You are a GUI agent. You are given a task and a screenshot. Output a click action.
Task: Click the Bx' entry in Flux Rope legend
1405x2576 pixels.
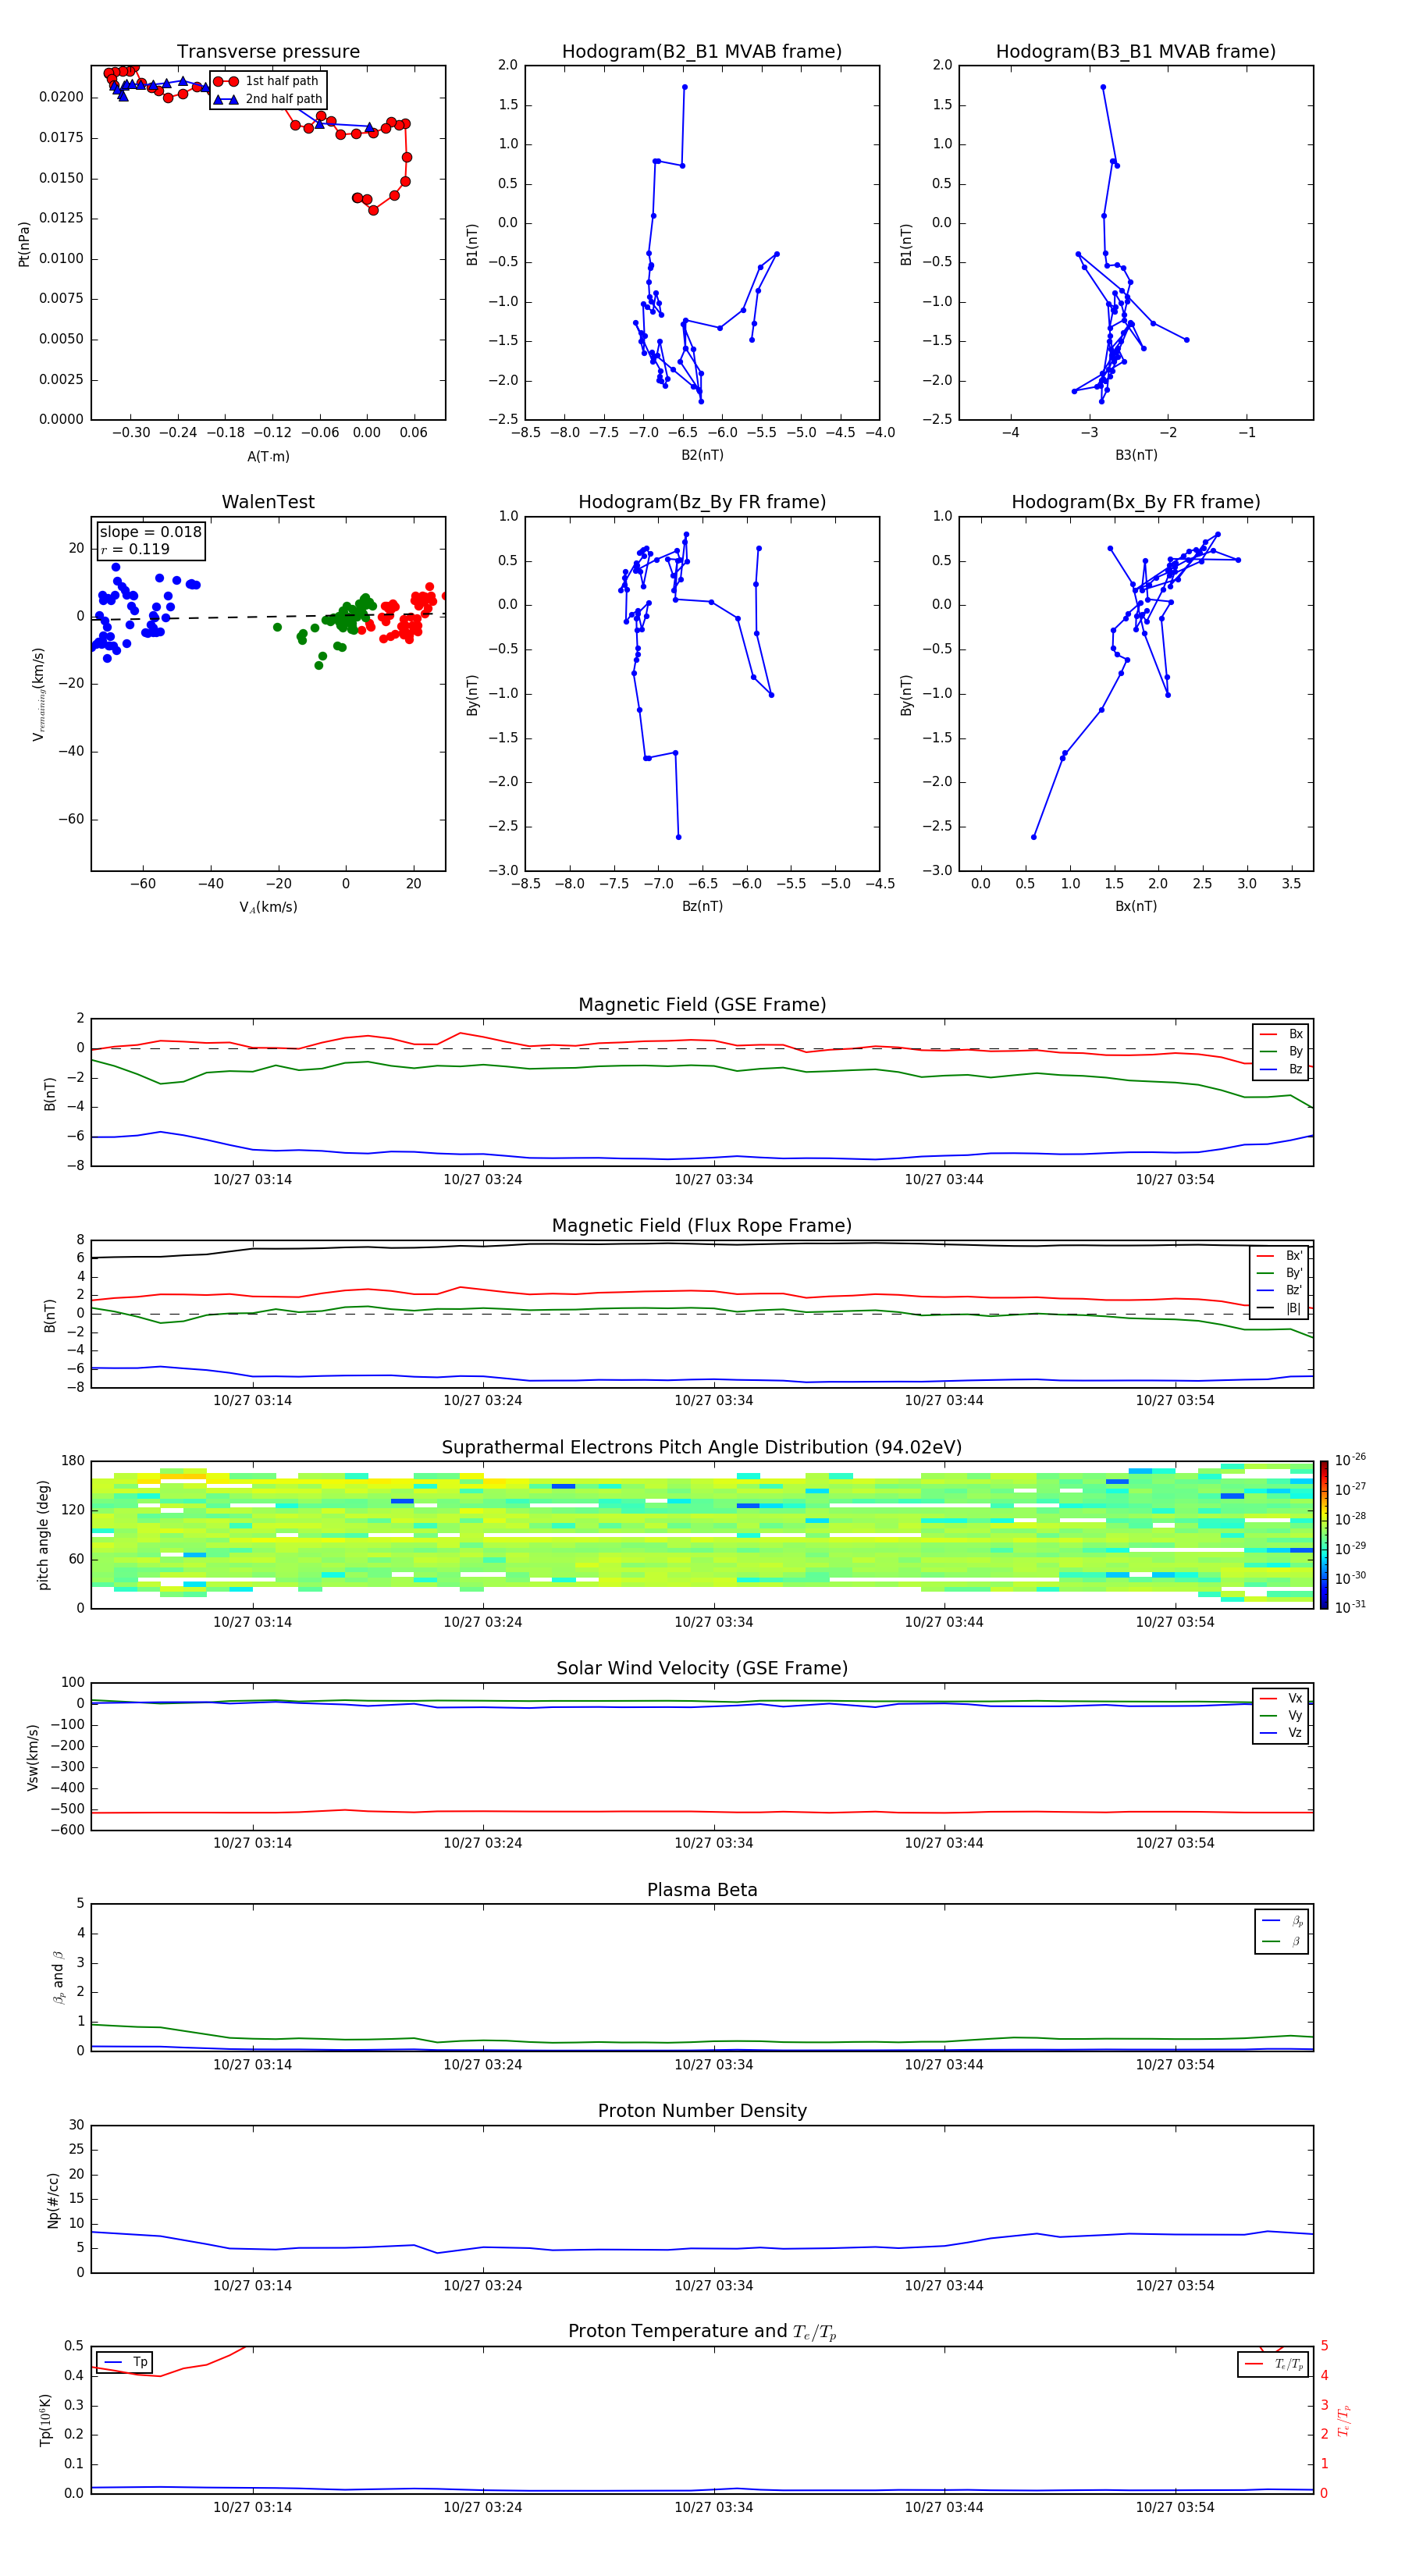[1279, 1256]
